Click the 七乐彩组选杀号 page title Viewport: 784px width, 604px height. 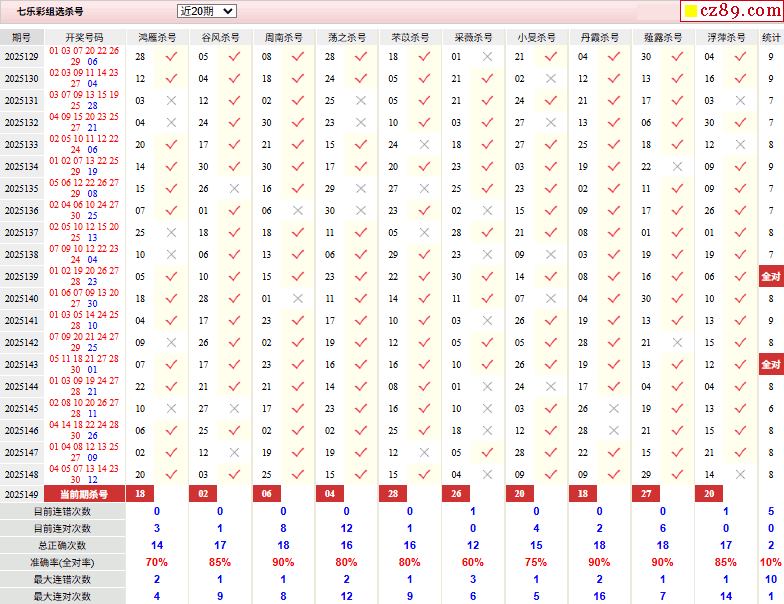pos(50,12)
